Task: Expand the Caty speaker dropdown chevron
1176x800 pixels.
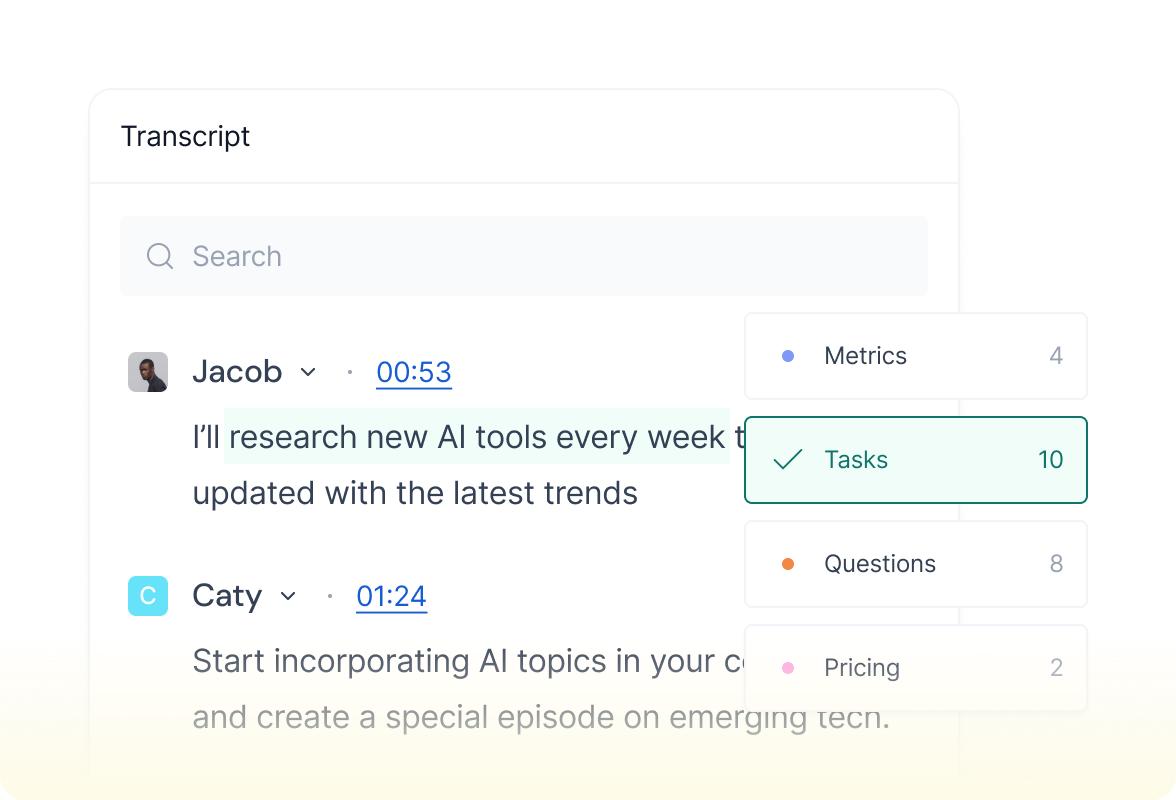Action: [288, 596]
